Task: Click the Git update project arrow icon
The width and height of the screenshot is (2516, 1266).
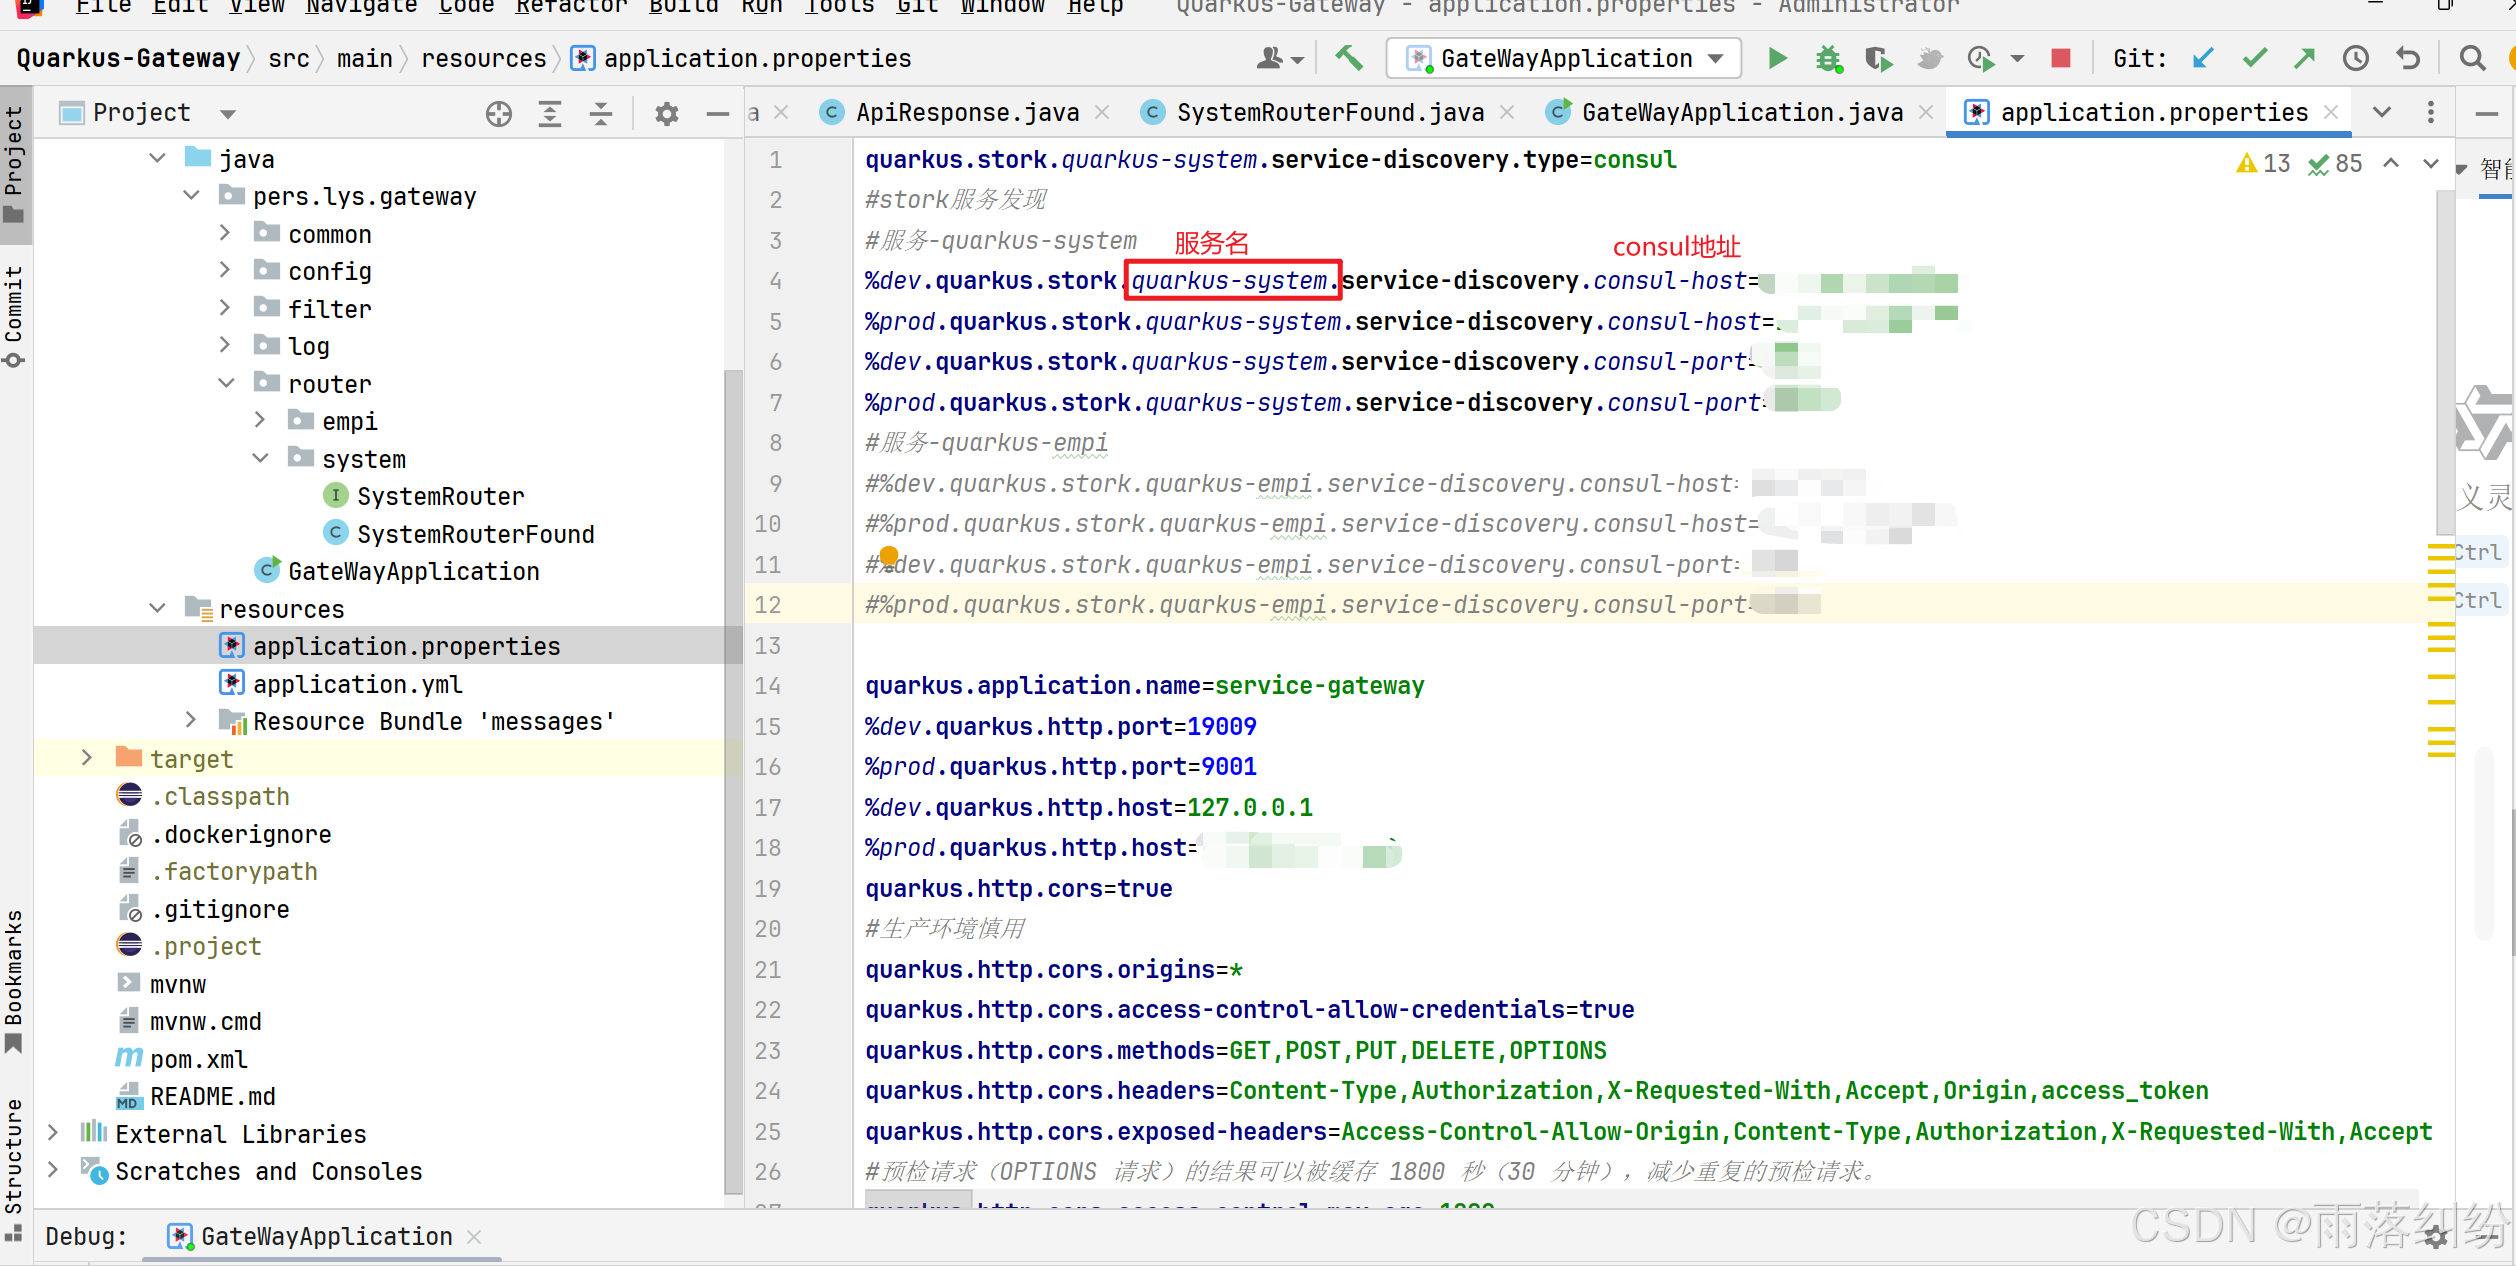Action: [x=2202, y=59]
